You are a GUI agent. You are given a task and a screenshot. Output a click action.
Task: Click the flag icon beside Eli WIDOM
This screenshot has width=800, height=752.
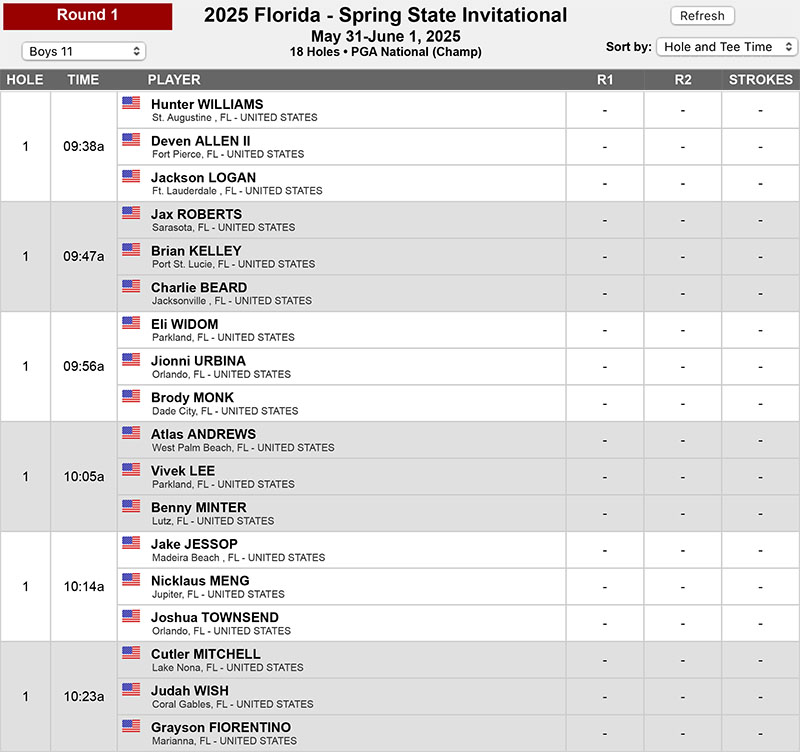click(131, 322)
